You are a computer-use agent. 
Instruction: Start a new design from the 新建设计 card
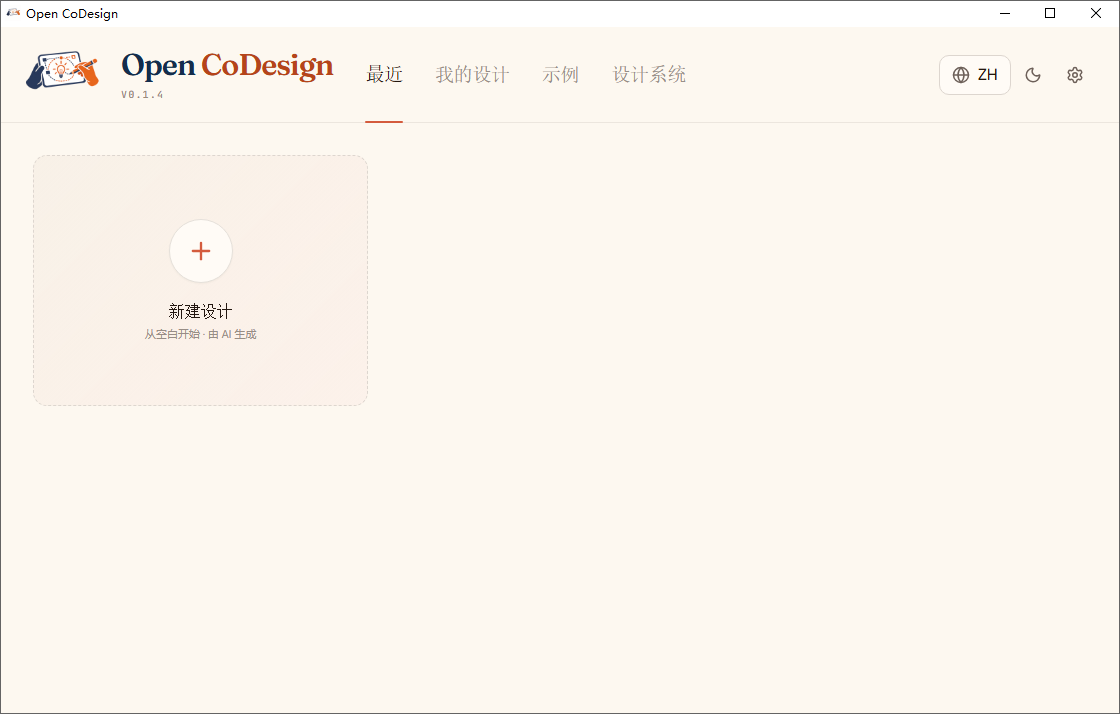click(200, 280)
